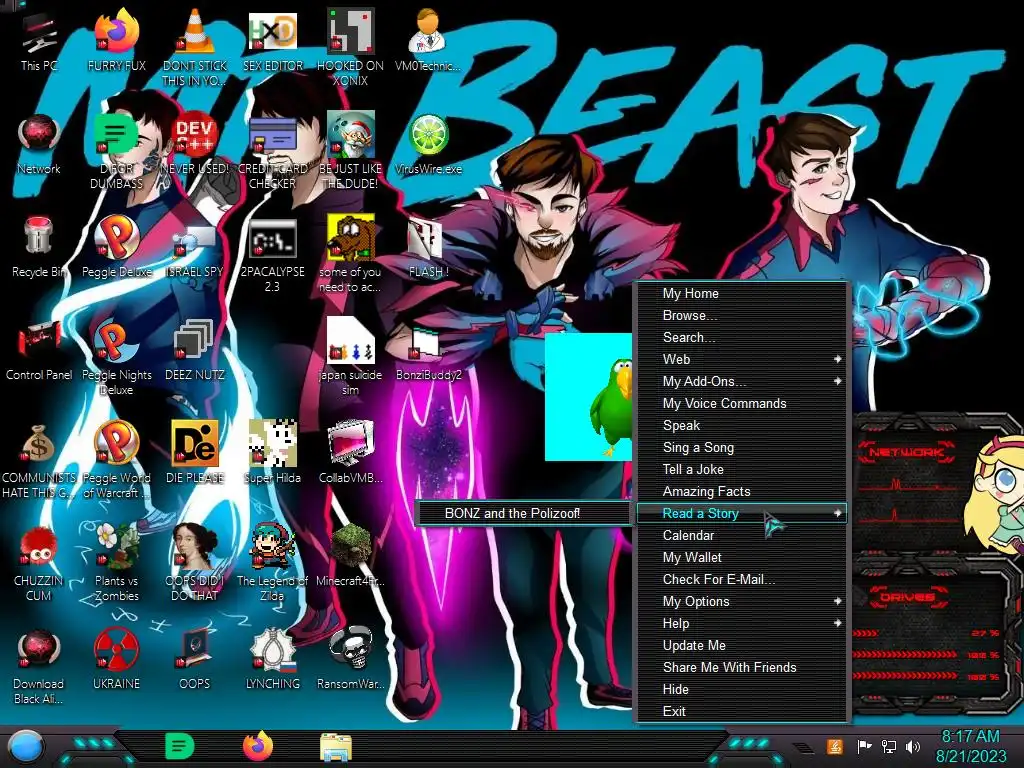1024x768 pixels.
Task: Select Update Me
Action: [x=742, y=645]
